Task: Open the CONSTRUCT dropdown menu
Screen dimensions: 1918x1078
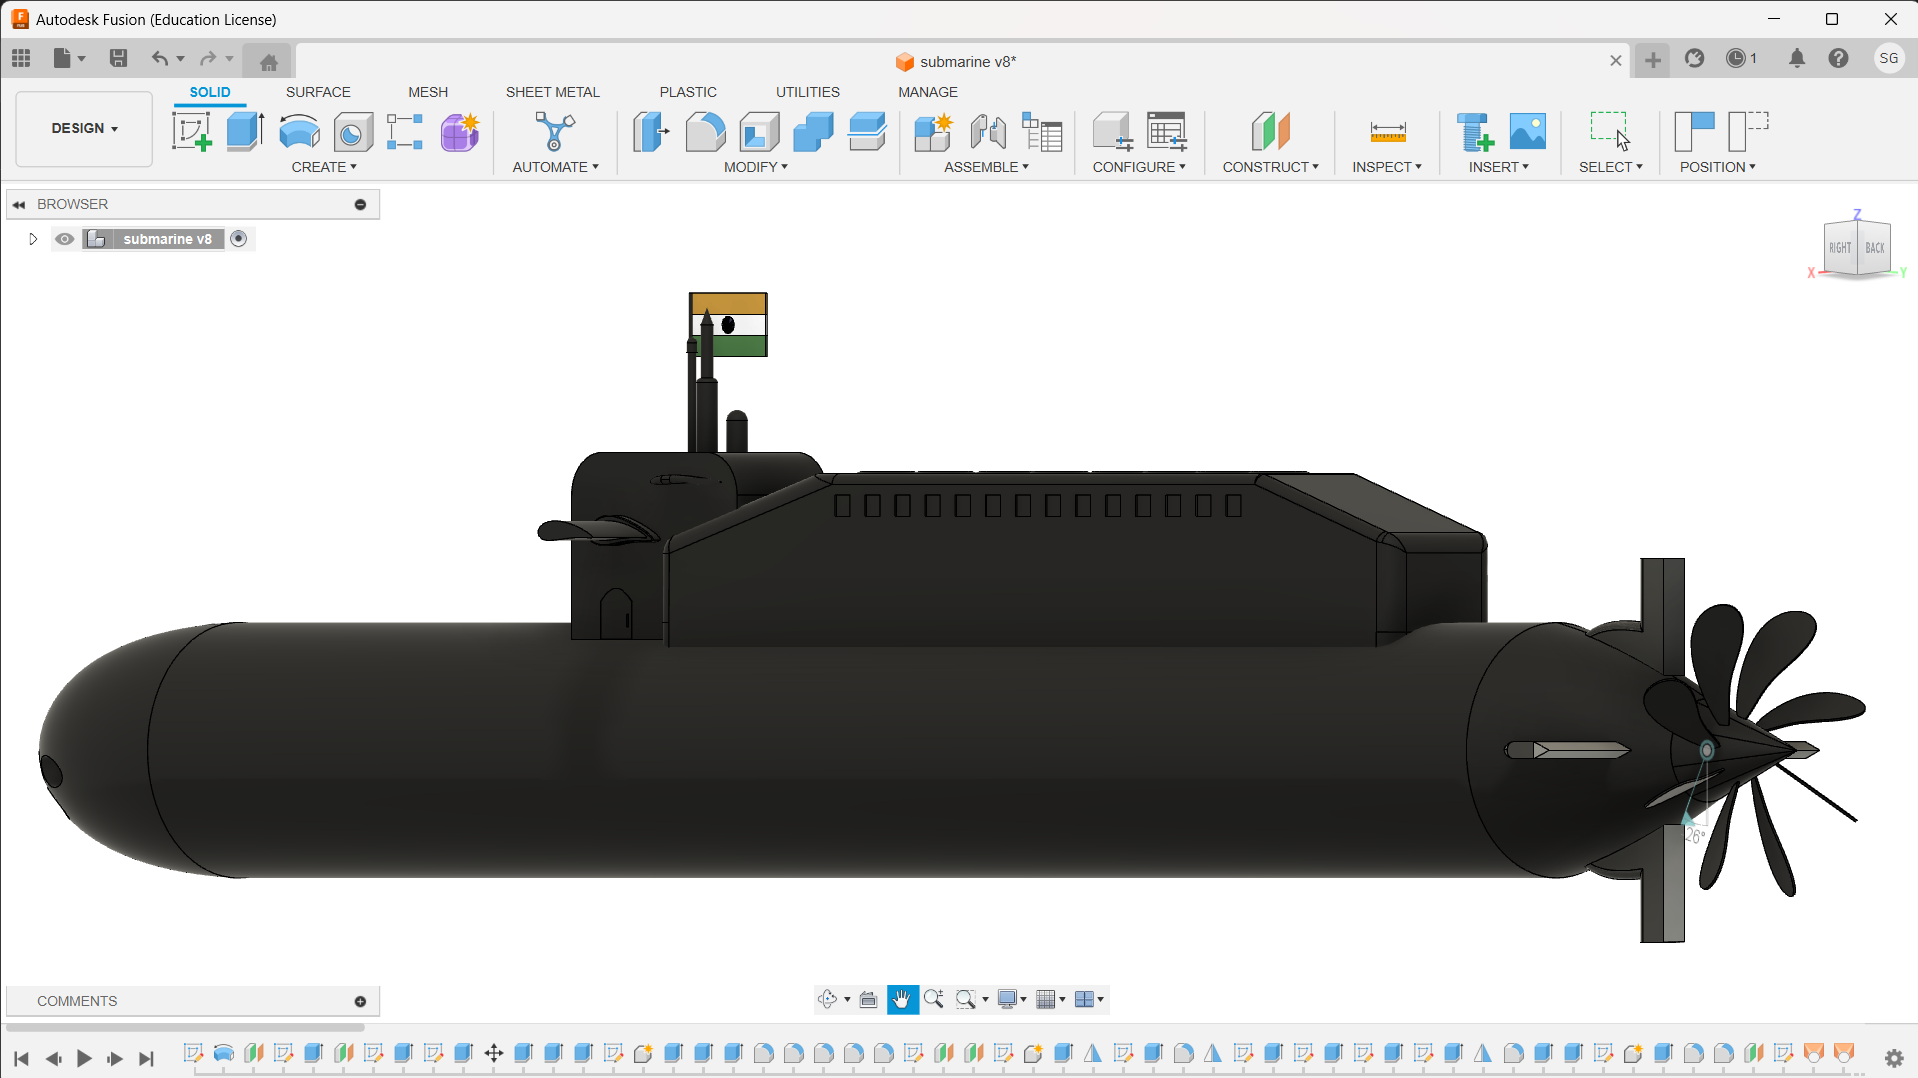Action: click(1270, 167)
